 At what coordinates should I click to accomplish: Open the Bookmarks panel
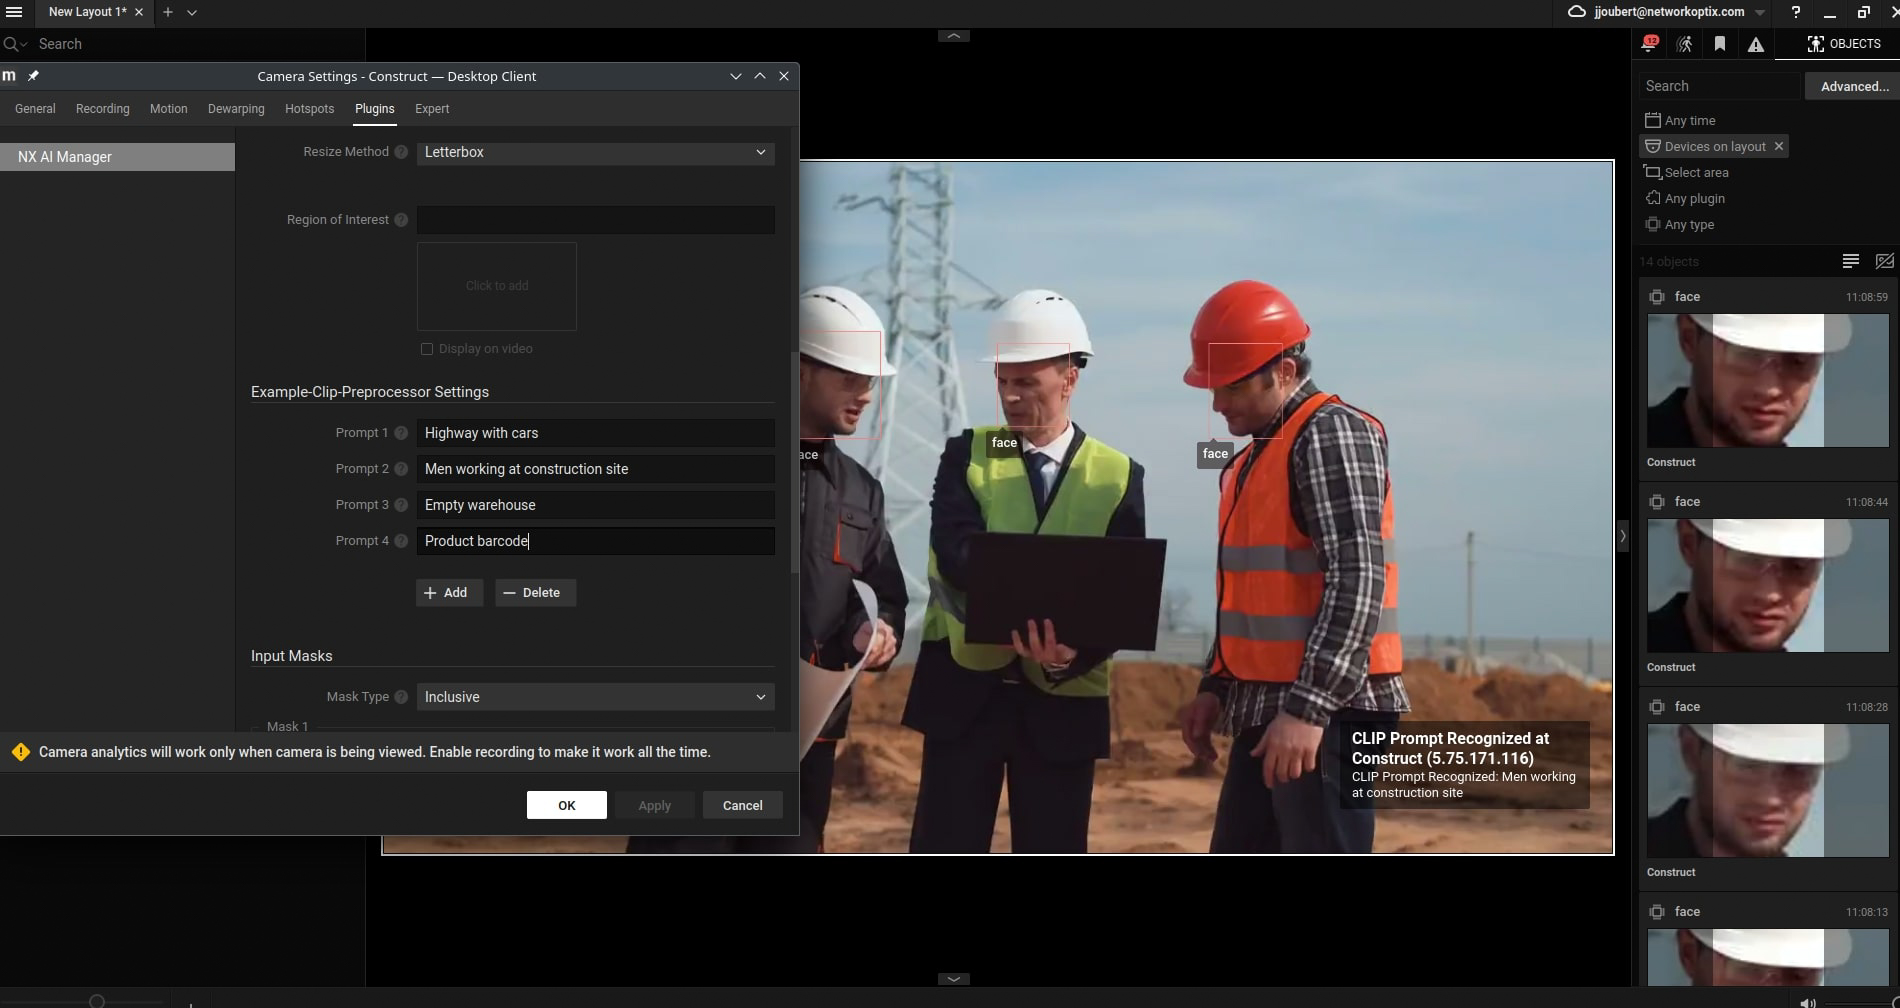coord(1720,44)
